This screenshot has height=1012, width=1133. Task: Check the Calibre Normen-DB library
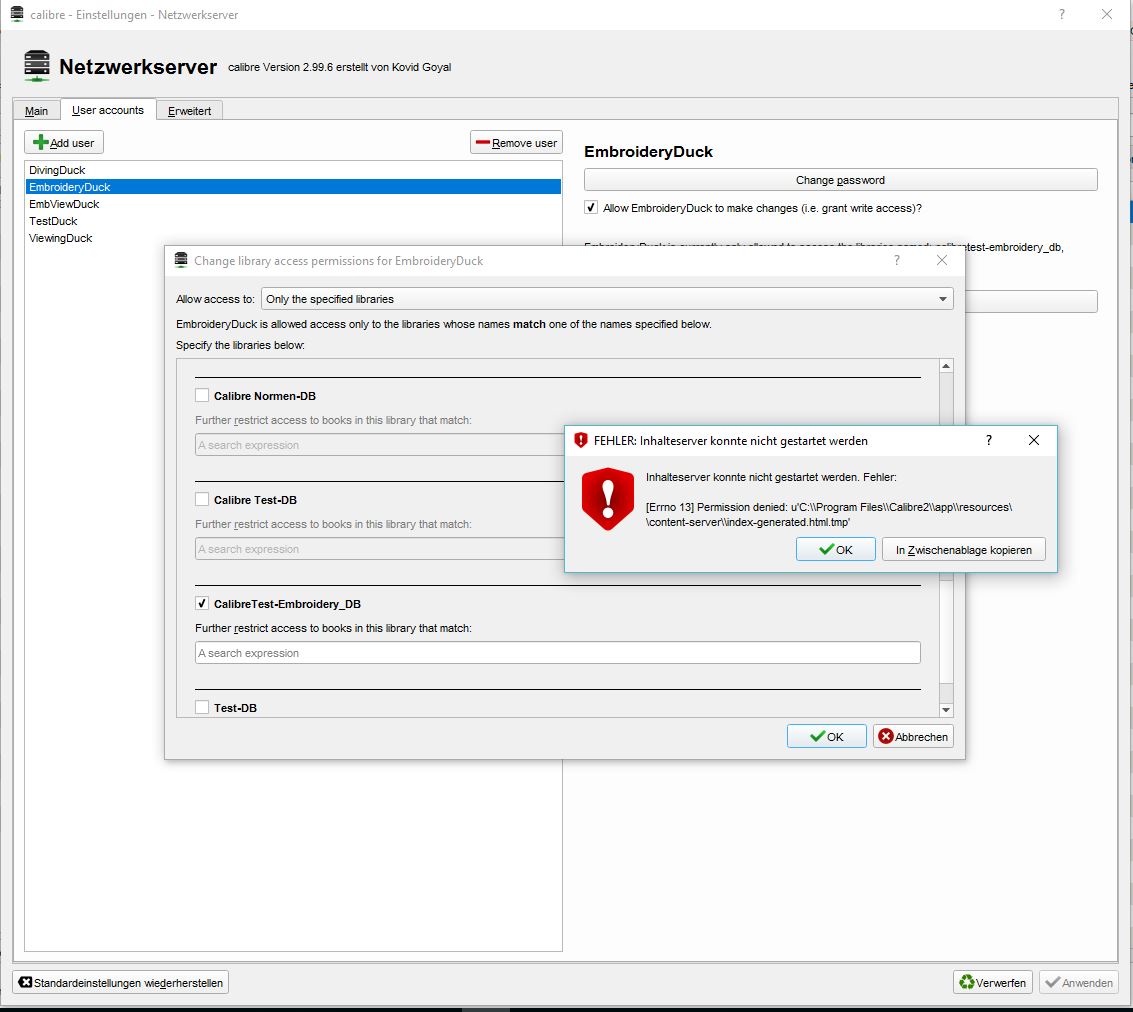[202, 395]
